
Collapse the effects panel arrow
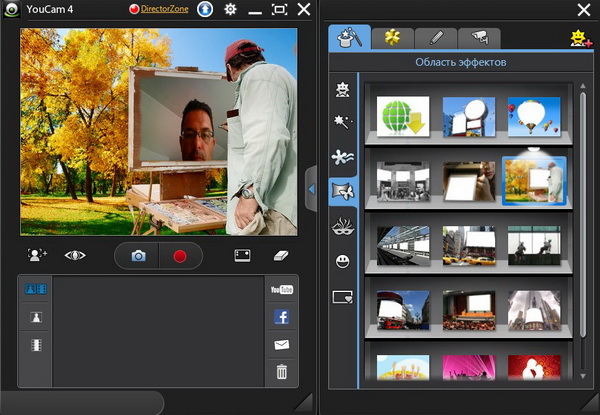(311, 188)
